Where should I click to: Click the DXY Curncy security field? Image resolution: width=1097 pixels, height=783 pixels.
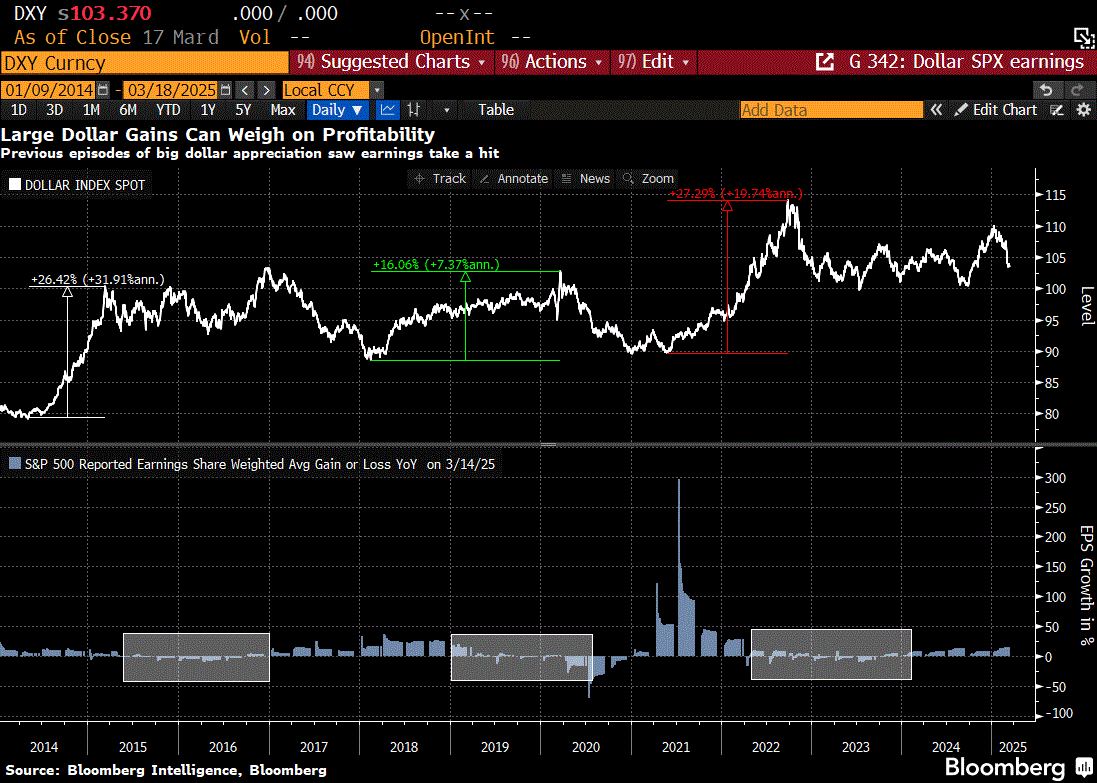point(145,63)
